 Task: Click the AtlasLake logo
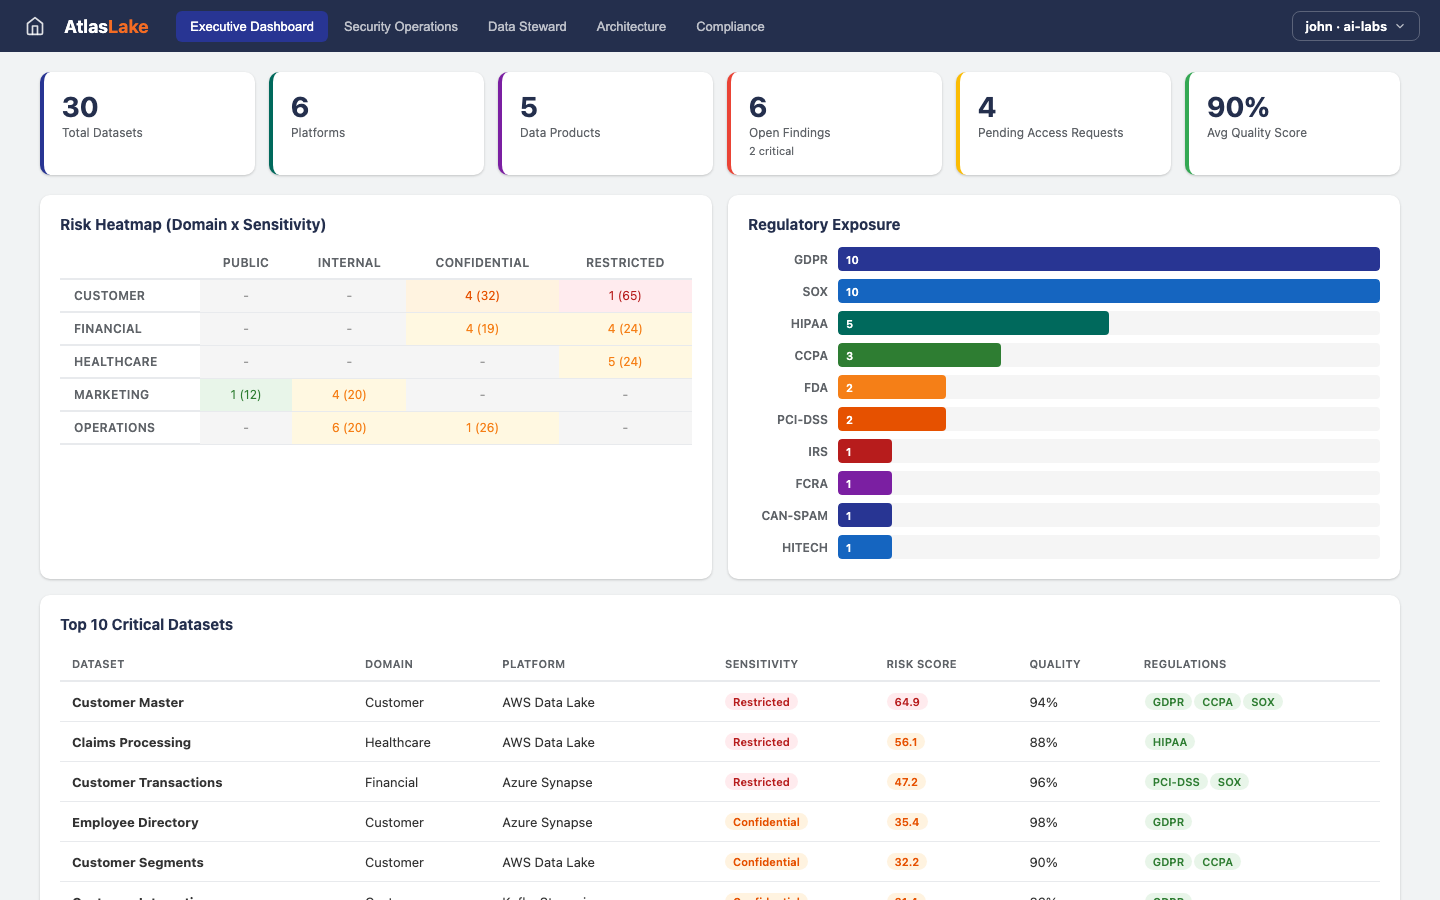106,26
